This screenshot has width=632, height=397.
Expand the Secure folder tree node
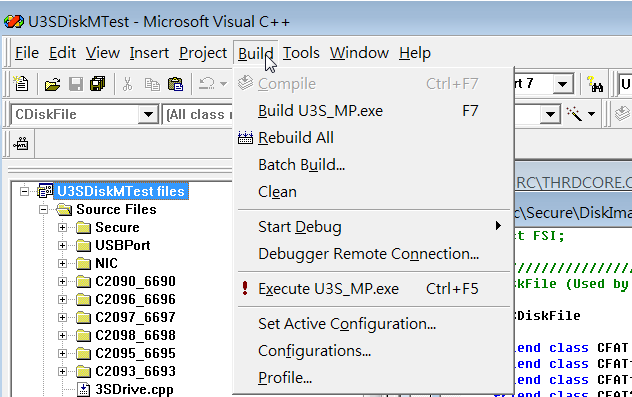click(62, 227)
